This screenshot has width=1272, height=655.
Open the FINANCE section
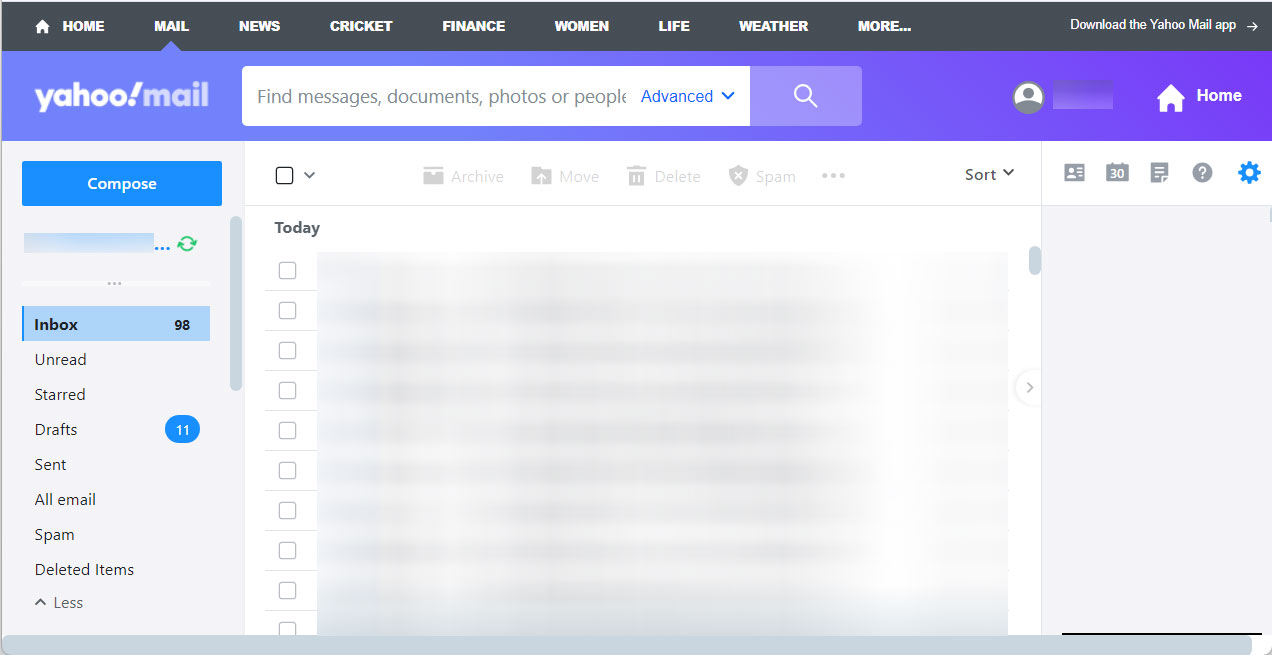click(x=473, y=26)
